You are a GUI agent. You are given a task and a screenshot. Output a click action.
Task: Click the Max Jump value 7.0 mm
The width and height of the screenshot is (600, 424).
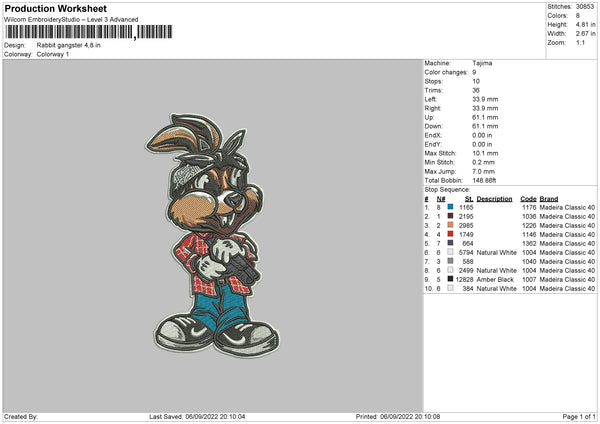pos(484,171)
